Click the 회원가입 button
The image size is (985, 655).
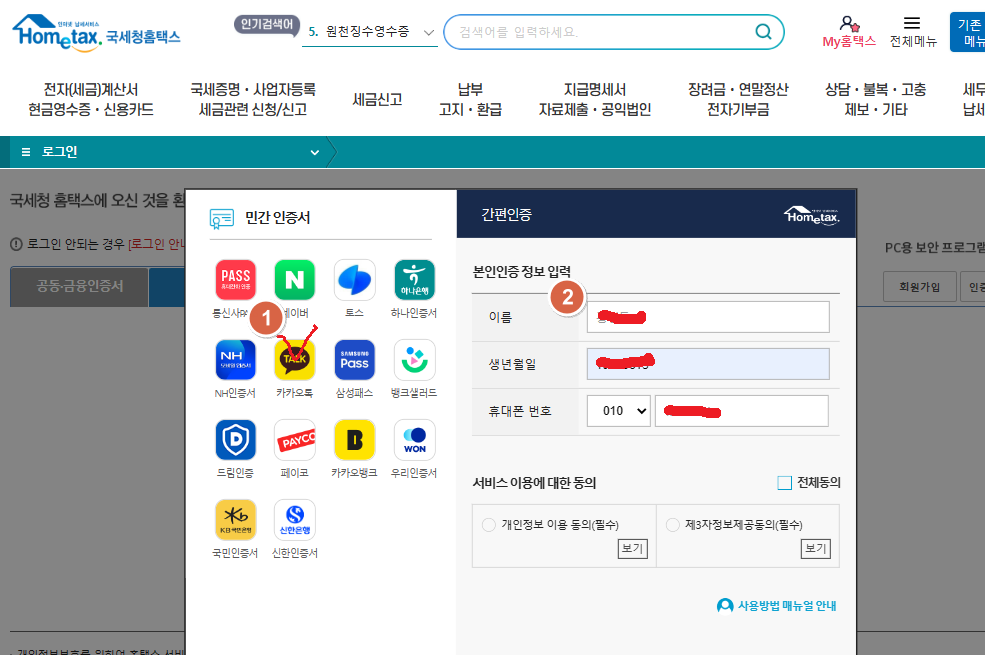pos(920,286)
